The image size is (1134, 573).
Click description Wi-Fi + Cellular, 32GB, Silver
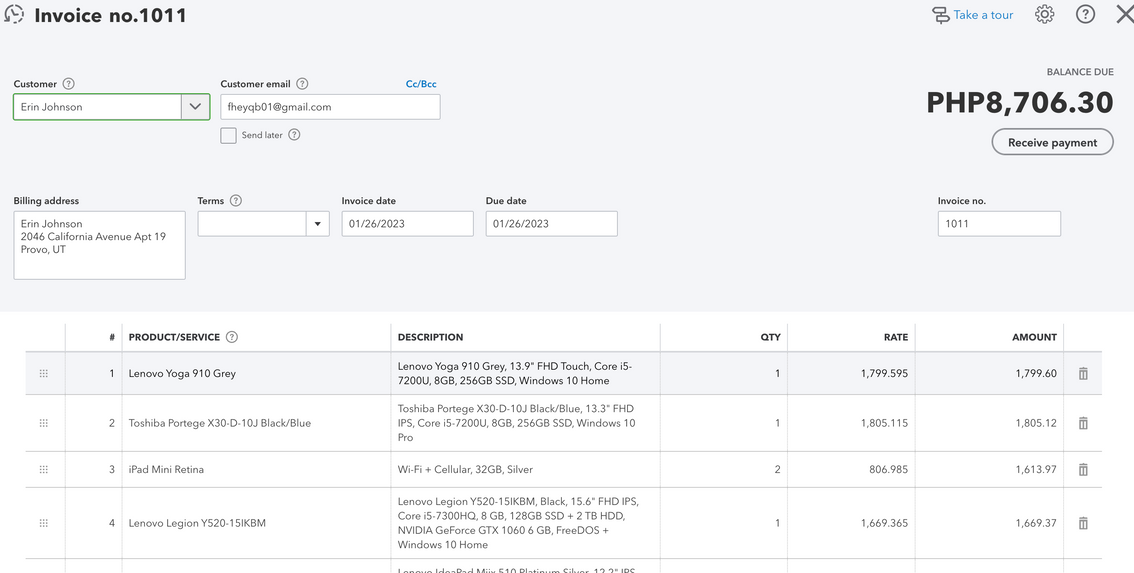tap(465, 470)
